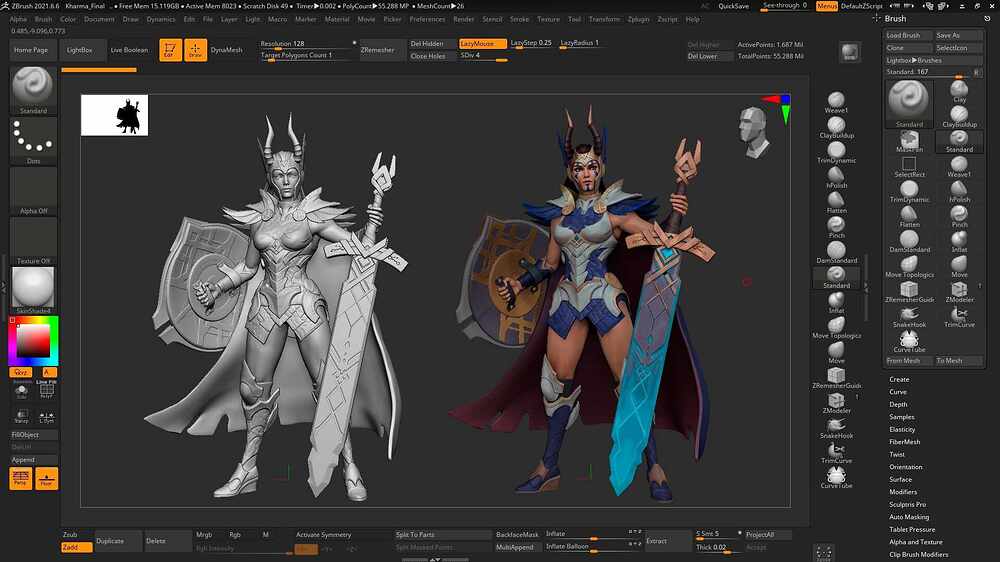Click the Alpha Off slot
This screenshot has height=562, width=1000.
33,191
